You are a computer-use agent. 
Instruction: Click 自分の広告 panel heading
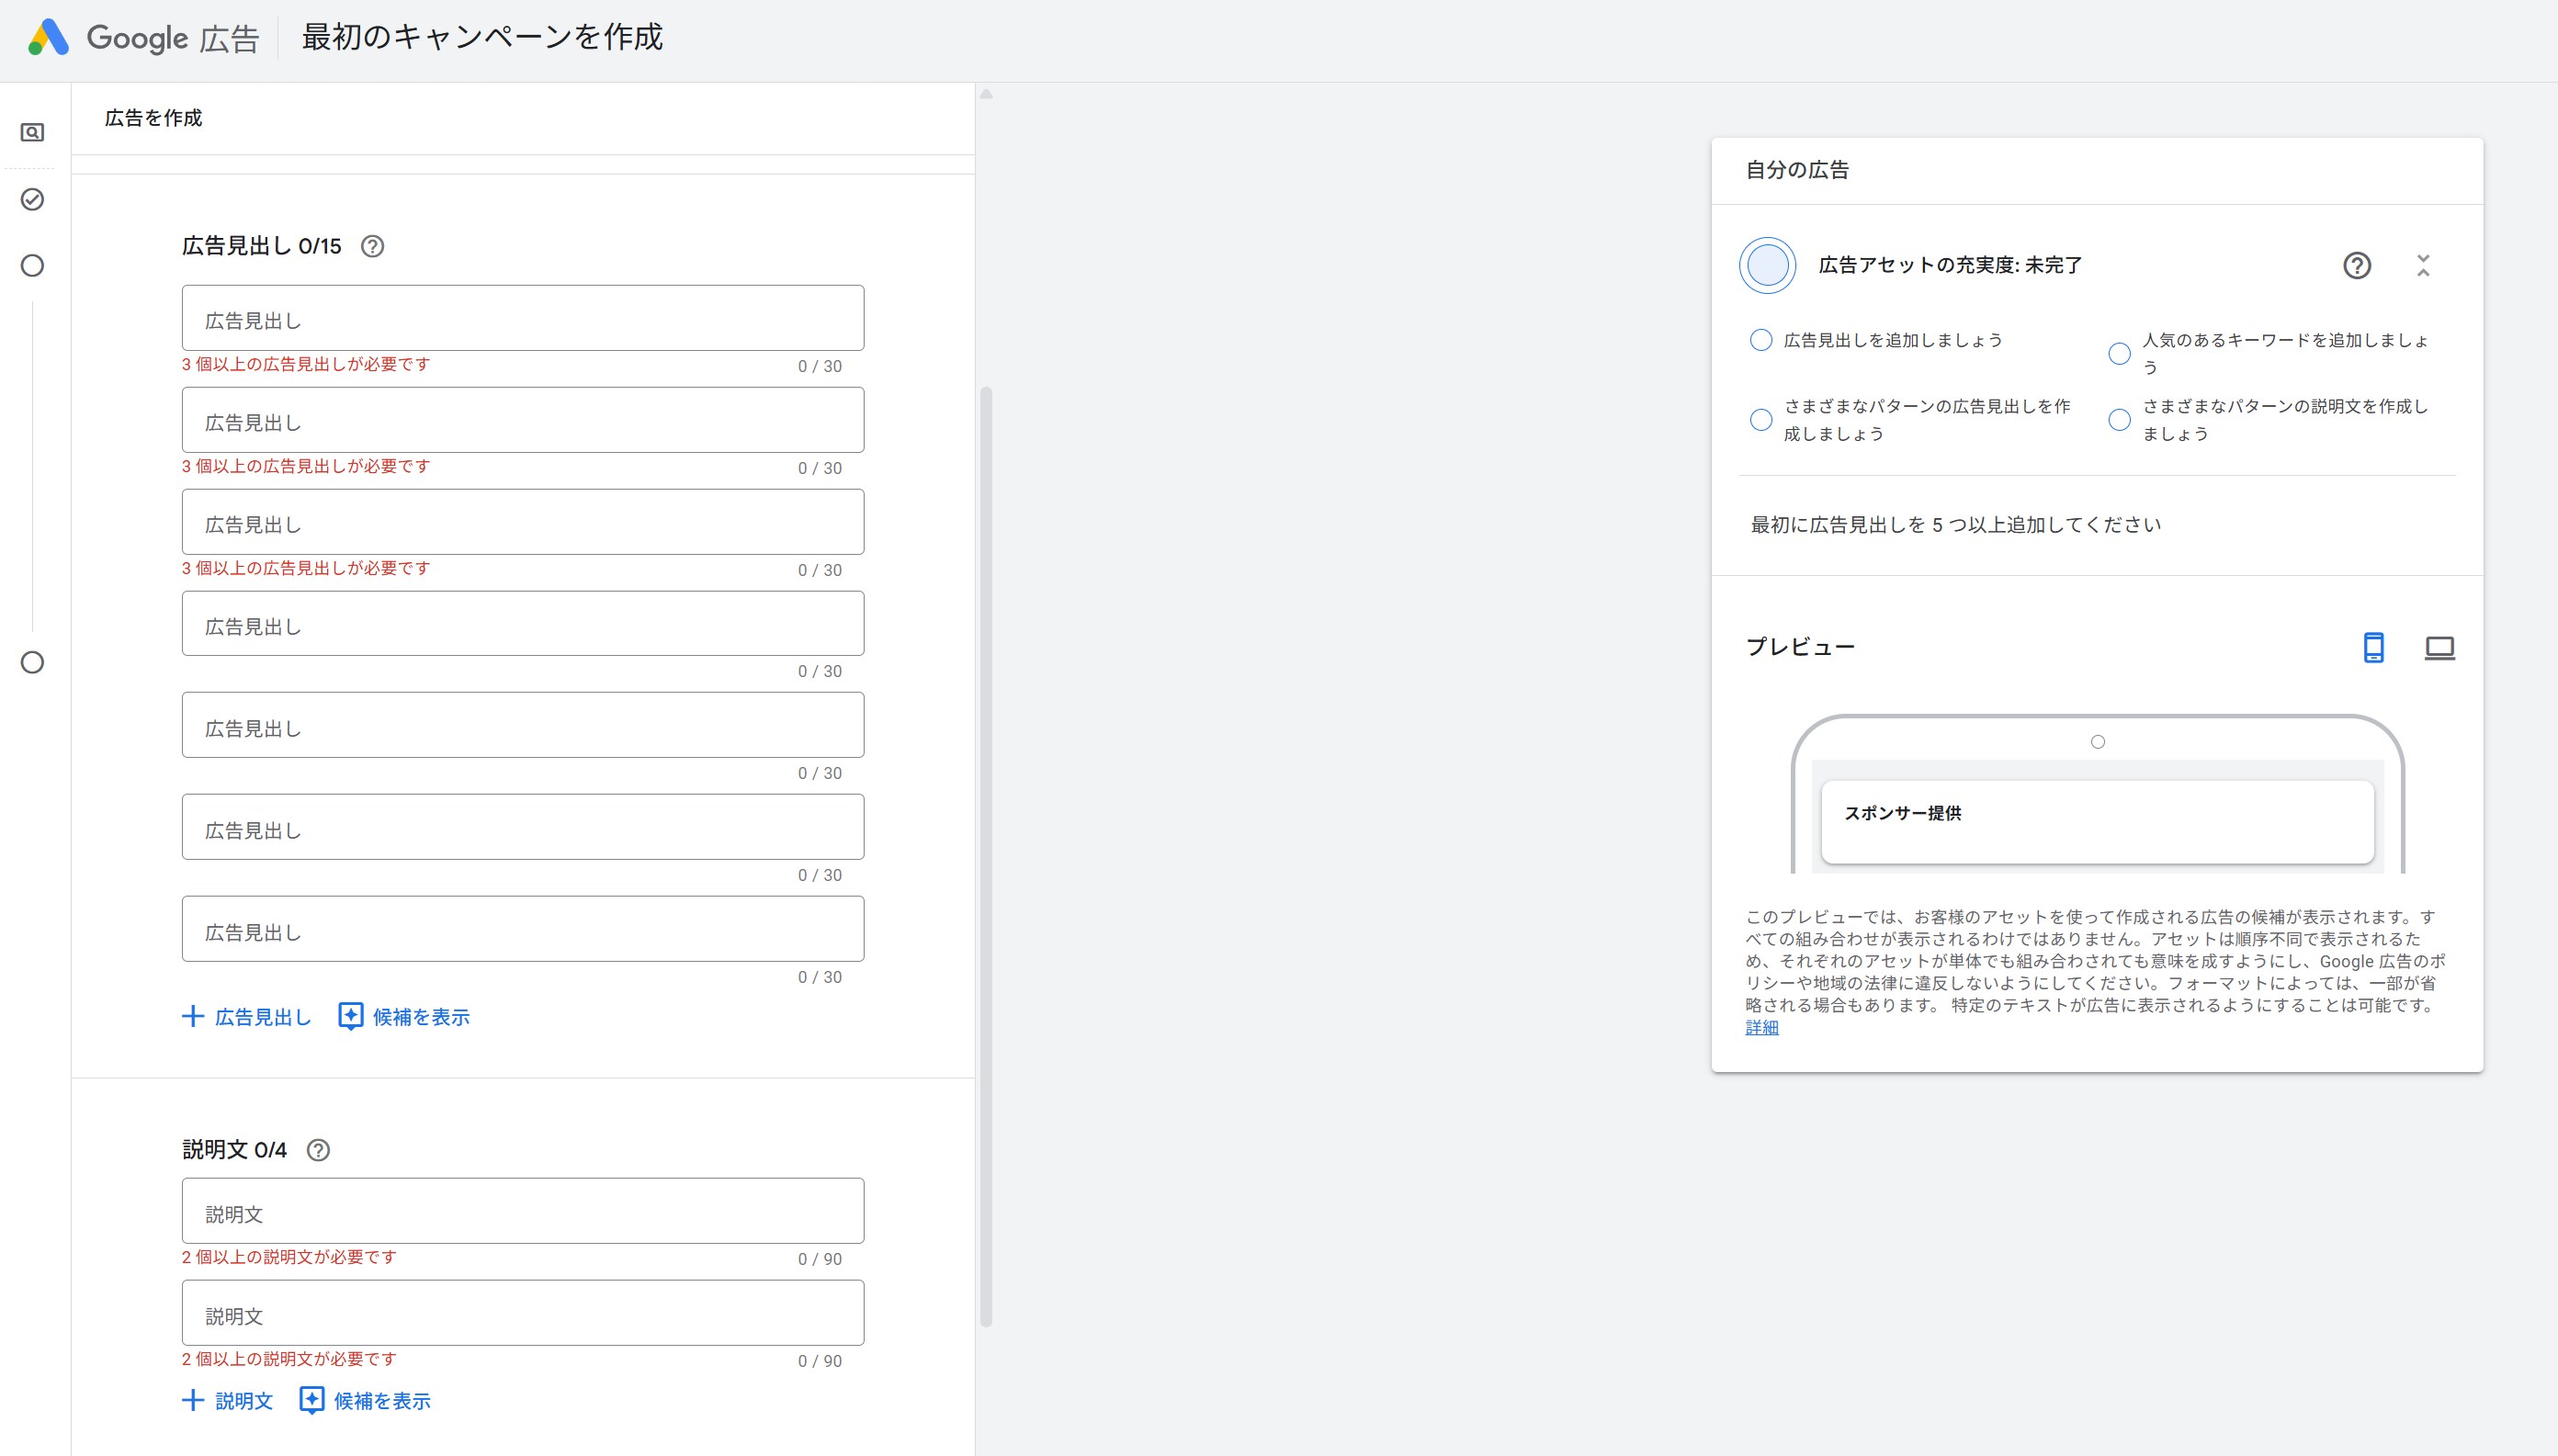point(1797,170)
